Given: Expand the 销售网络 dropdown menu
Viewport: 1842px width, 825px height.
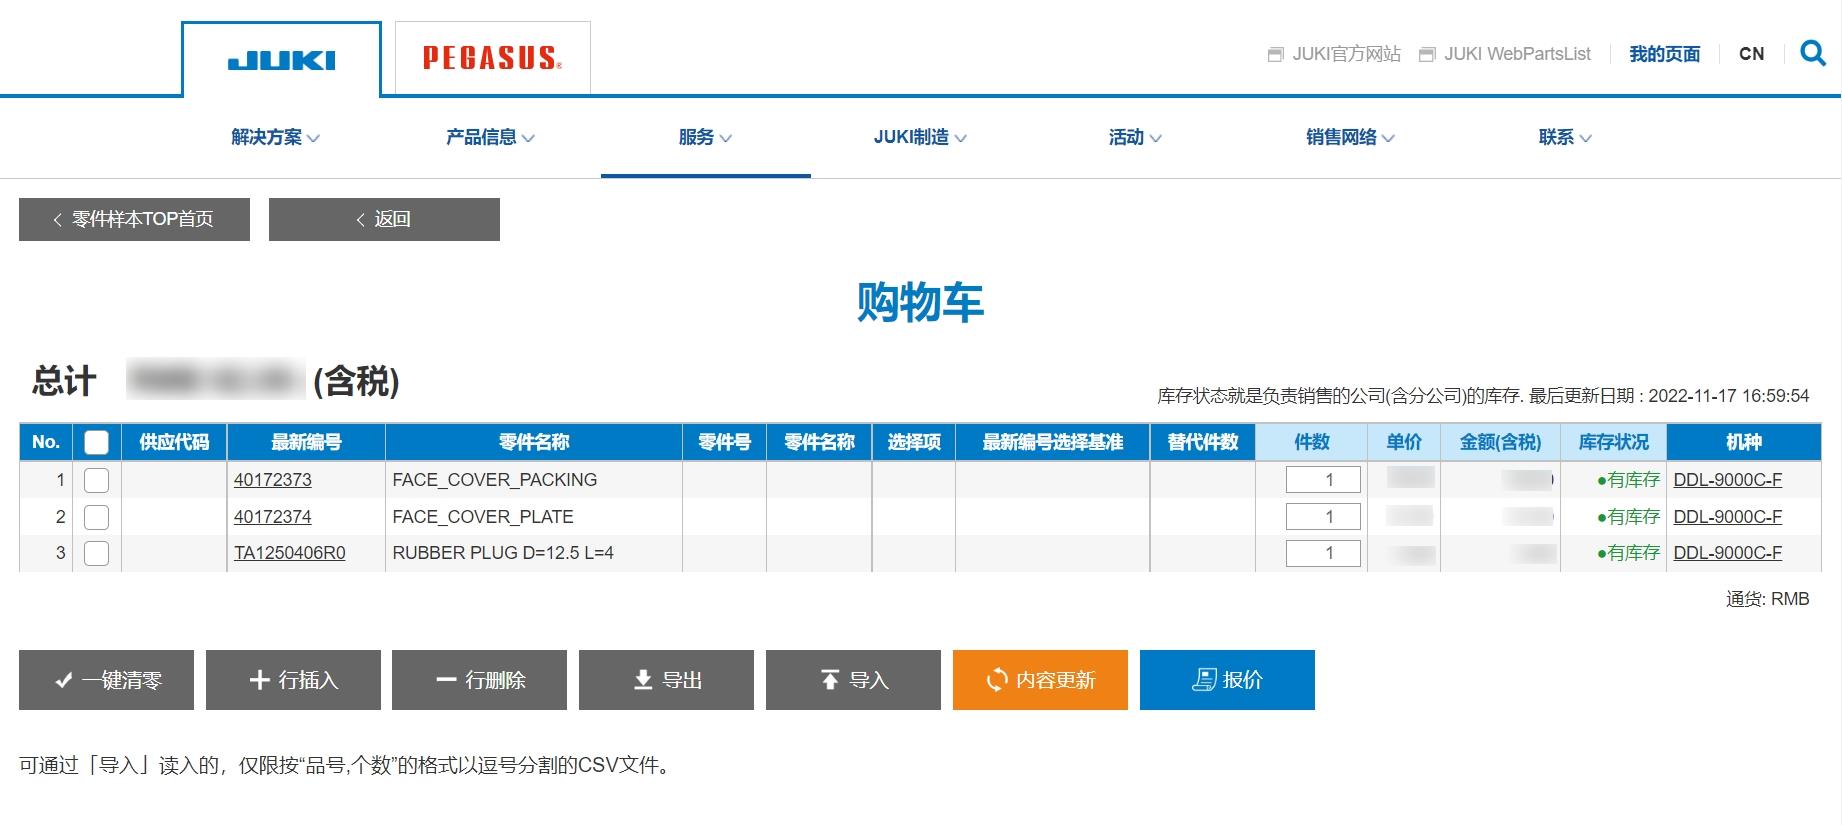Looking at the screenshot, I should pos(1350,137).
